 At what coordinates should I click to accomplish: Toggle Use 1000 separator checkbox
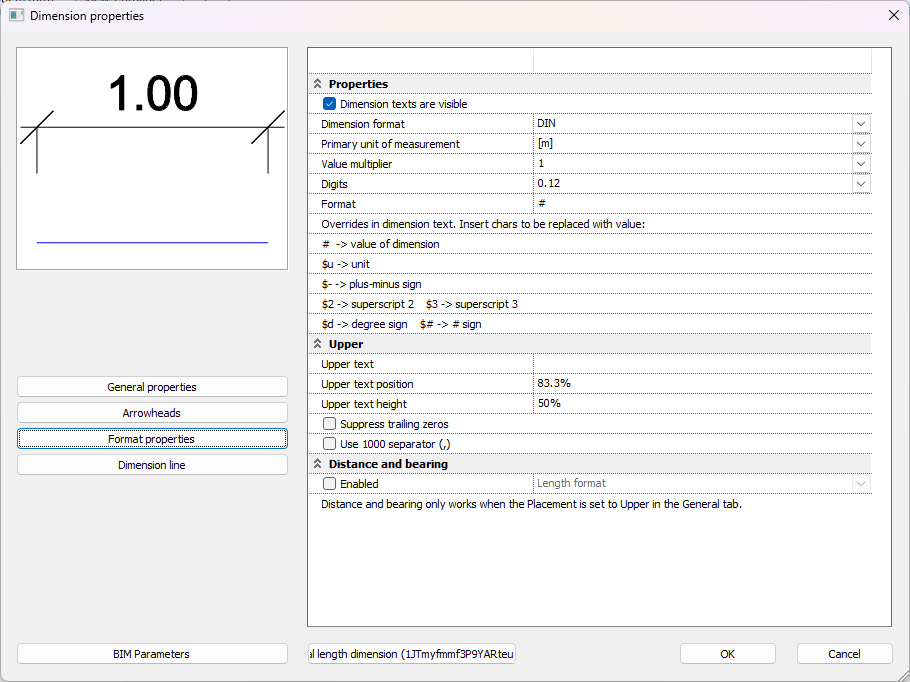[329, 444]
